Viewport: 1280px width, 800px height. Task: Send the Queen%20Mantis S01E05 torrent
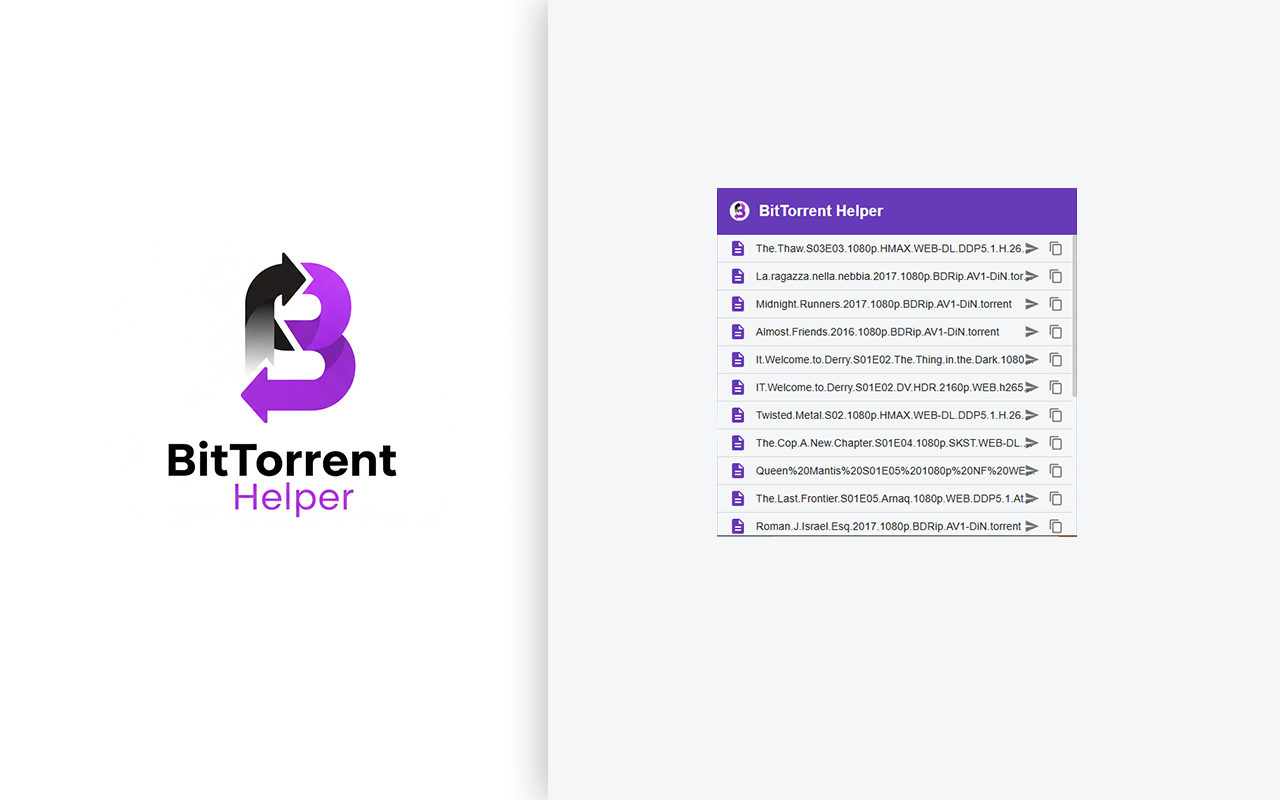coord(1032,471)
